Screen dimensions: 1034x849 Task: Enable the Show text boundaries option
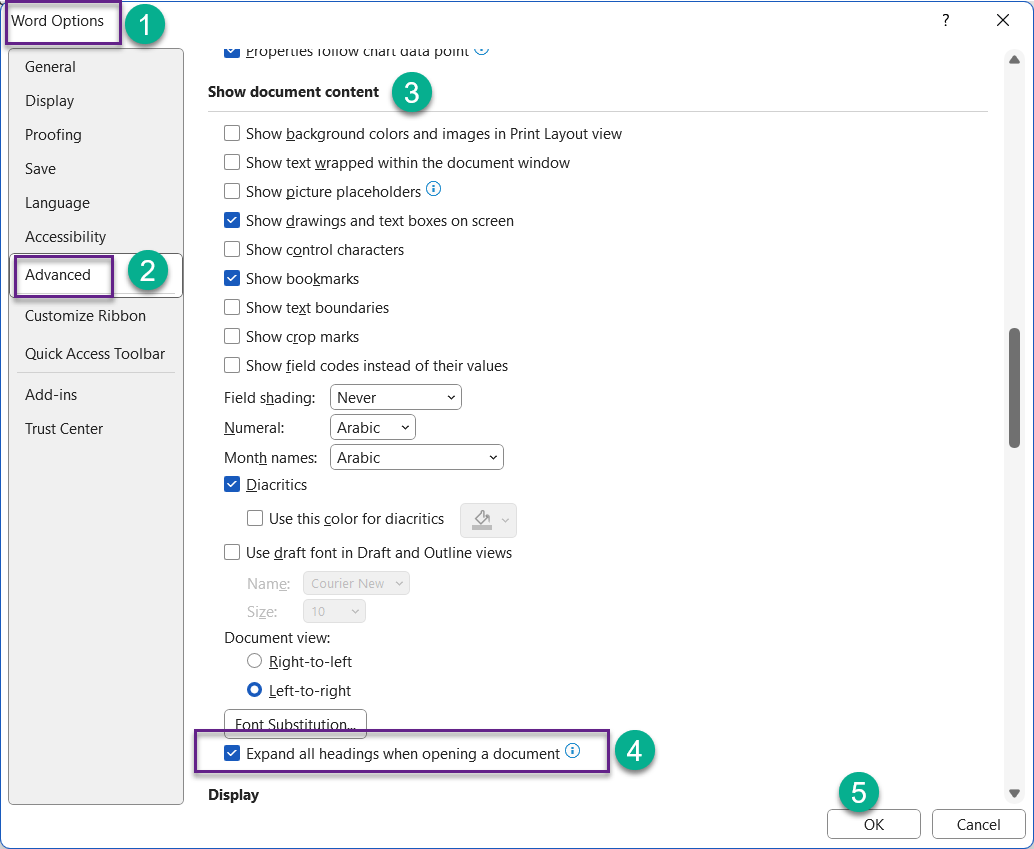coord(232,307)
